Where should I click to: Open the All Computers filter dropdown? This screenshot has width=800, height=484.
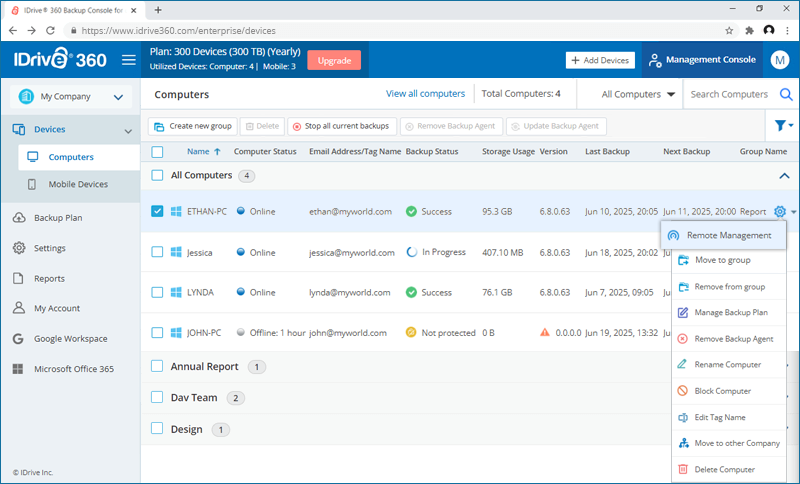[x=638, y=94]
